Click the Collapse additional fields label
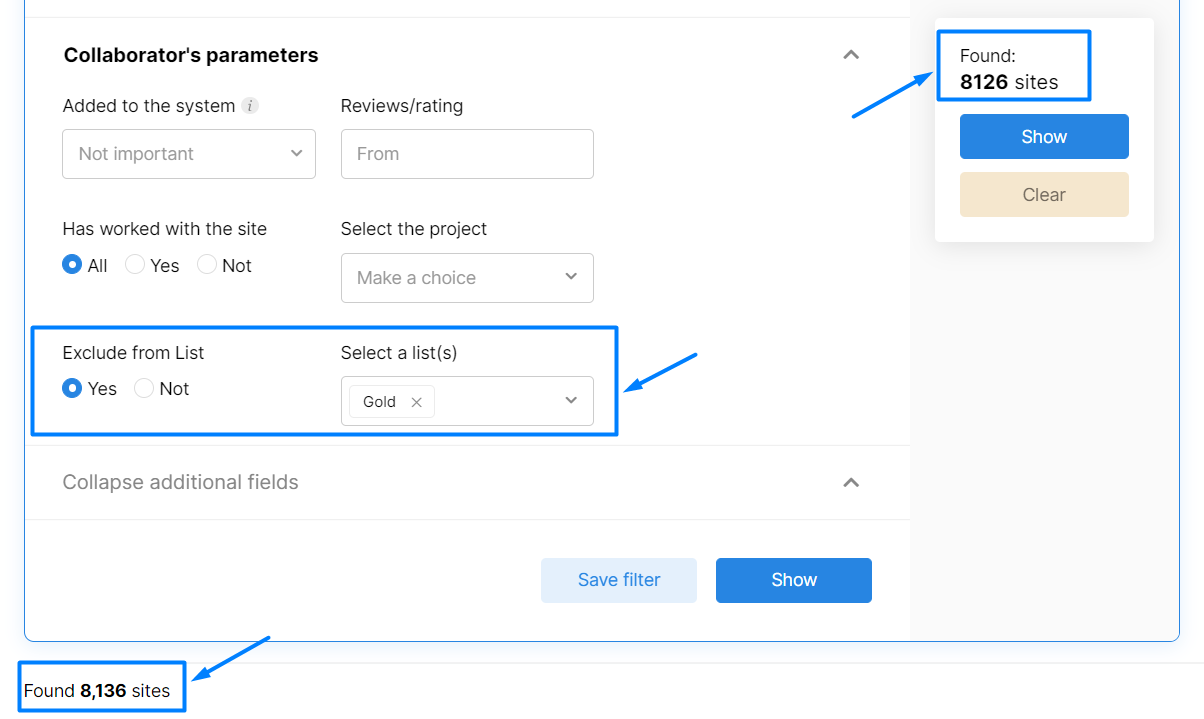Screen dimensions: 1204x719 pyautogui.click(x=181, y=482)
